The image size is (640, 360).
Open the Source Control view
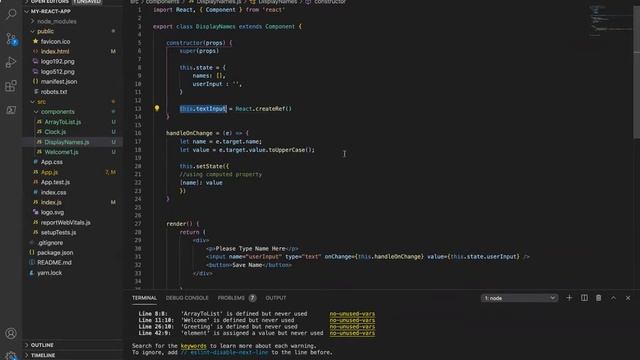tap(11, 39)
